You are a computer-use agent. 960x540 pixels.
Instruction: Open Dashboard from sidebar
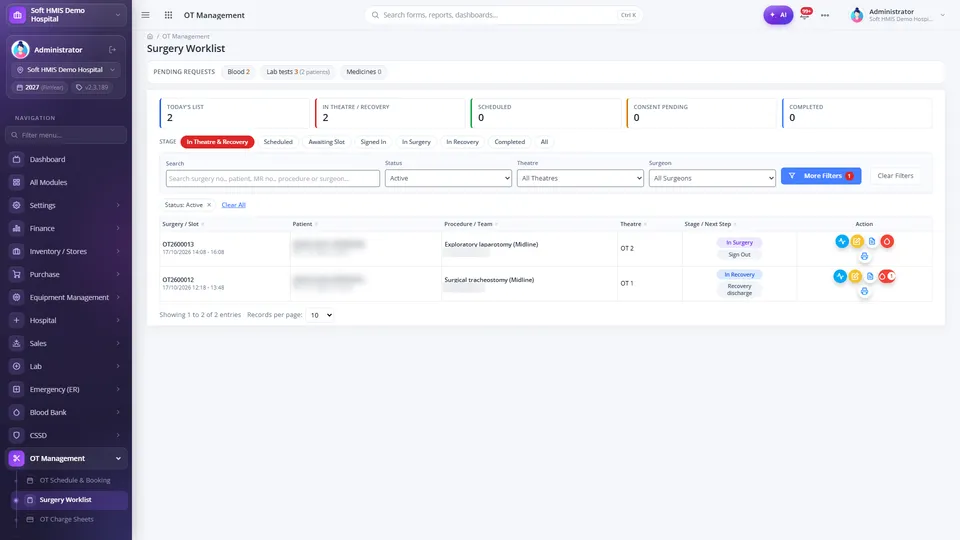pos(66,159)
